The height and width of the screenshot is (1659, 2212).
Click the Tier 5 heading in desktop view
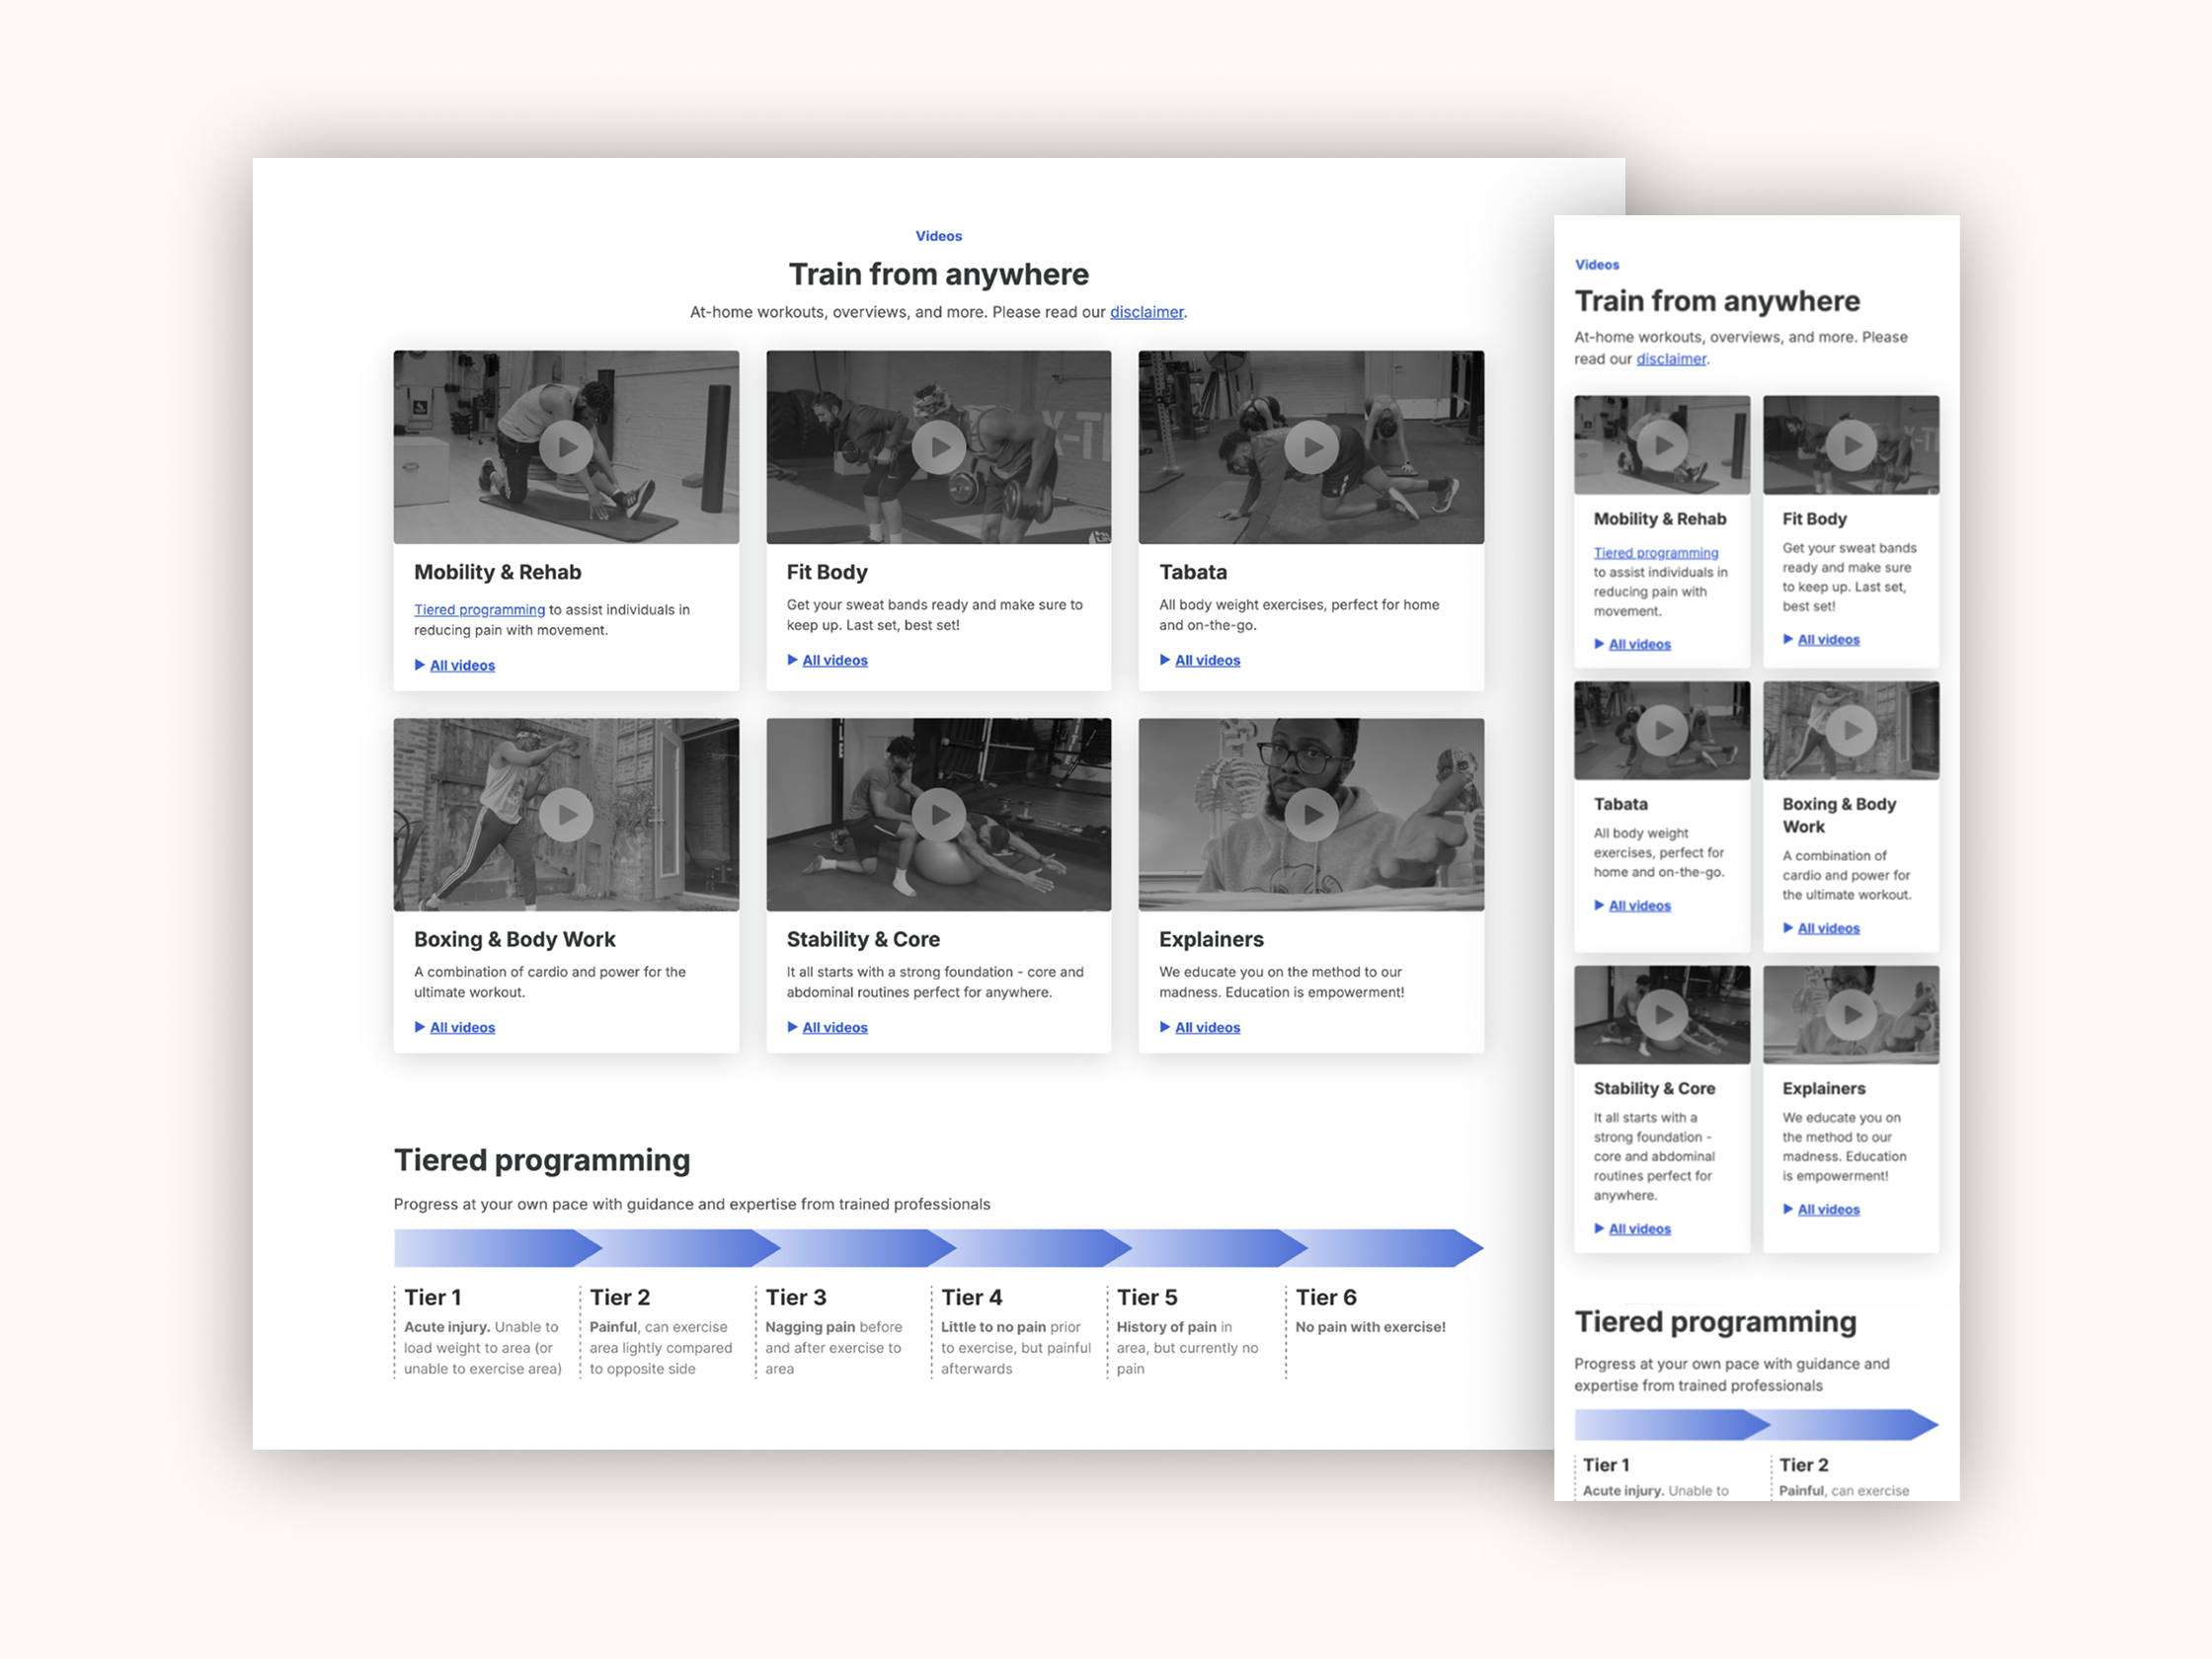coord(1147,1297)
